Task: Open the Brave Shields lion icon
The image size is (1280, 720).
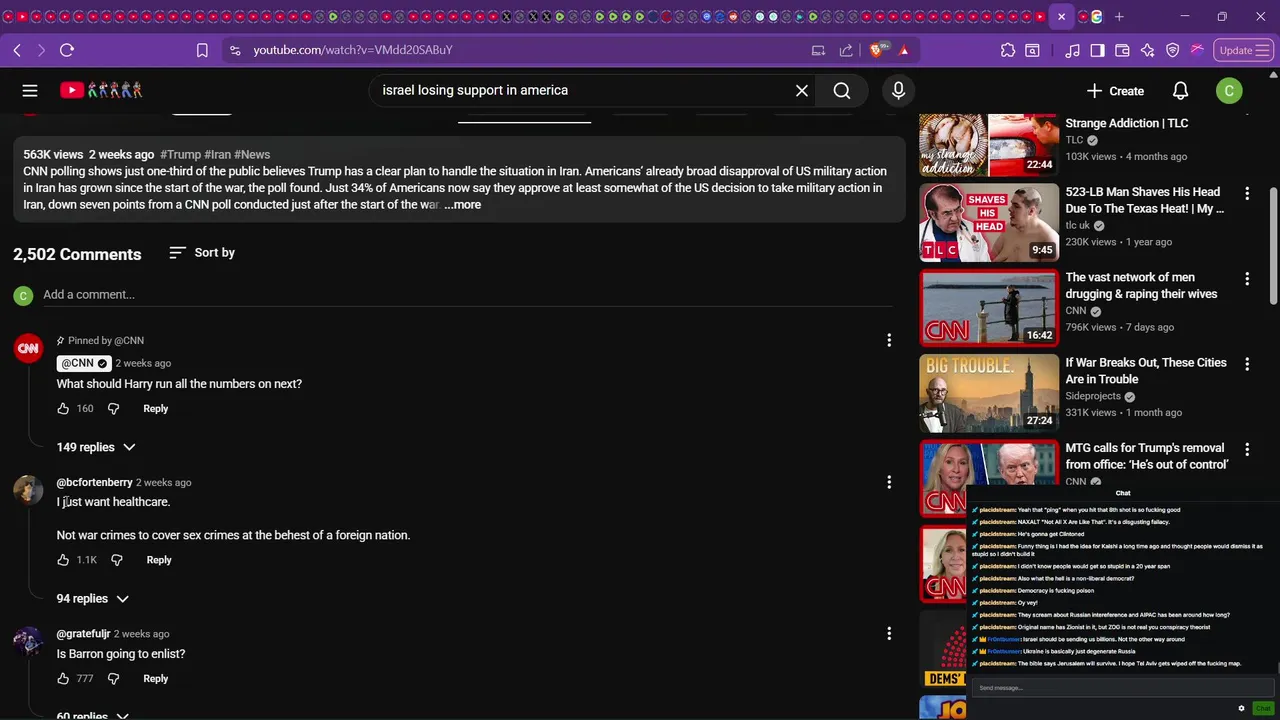Action: pyautogui.click(x=876, y=50)
